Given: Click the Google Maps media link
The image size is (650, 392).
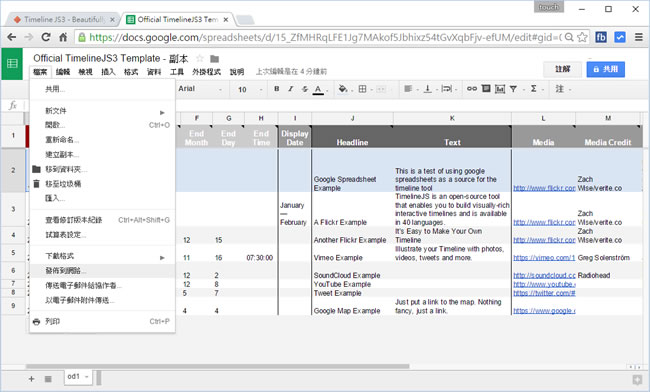Looking at the screenshot, I should point(544,311).
